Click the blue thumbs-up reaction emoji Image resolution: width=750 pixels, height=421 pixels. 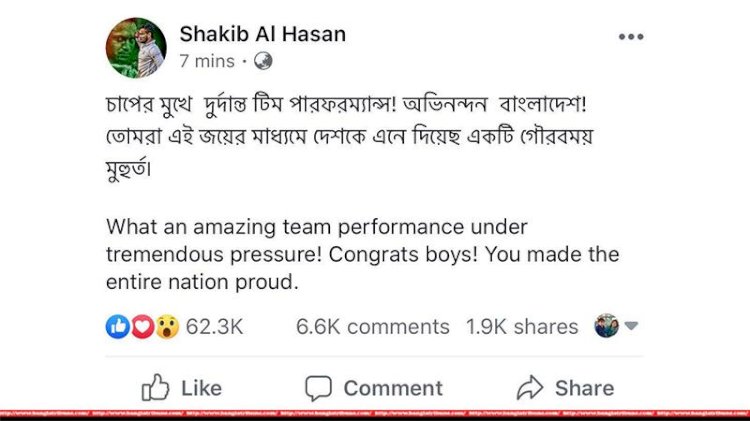(x=118, y=327)
